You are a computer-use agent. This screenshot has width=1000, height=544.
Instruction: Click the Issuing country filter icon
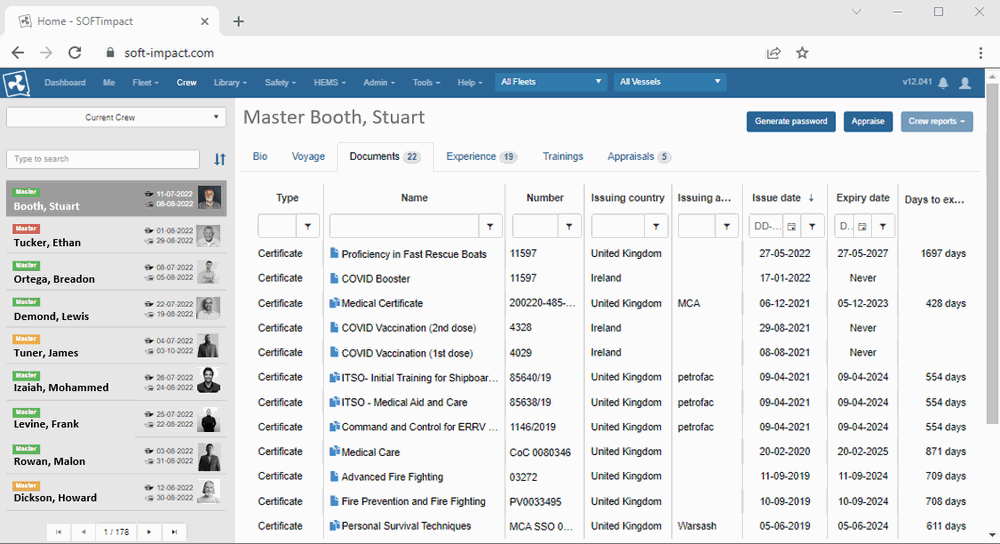tap(656, 226)
